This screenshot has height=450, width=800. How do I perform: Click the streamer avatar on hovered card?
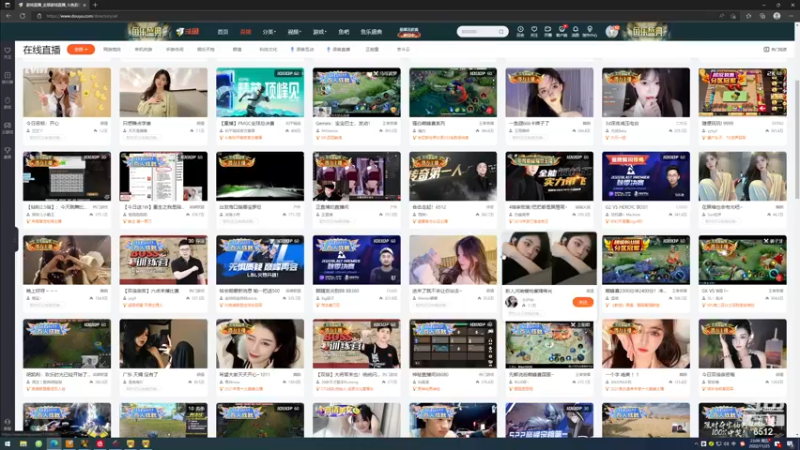511,302
